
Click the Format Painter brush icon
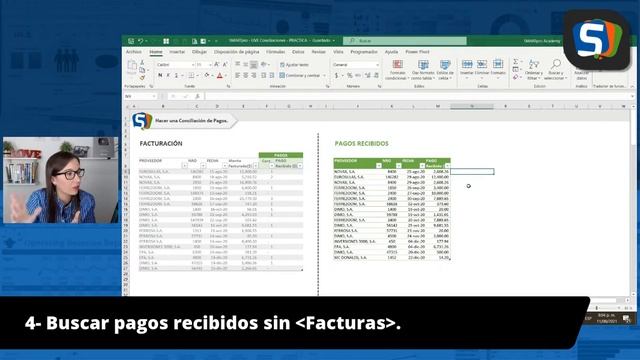click(142, 78)
